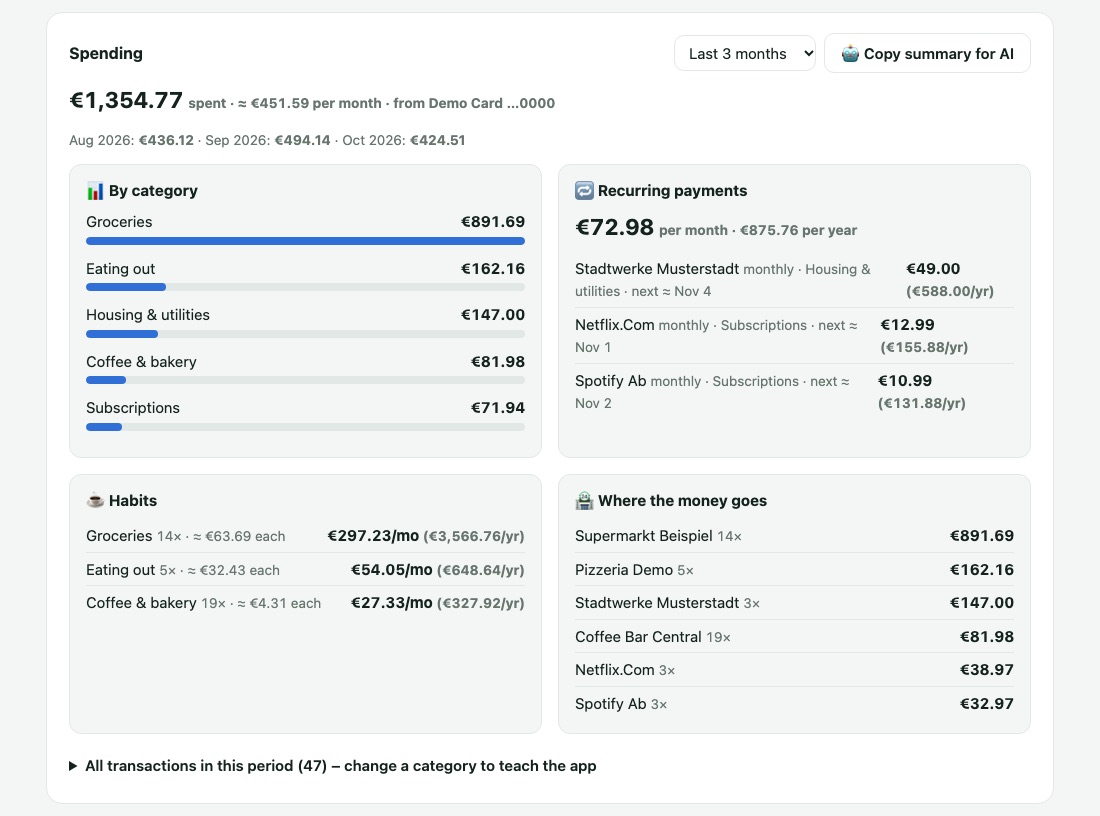Click the Oct 2026 amount €424.51
Viewport: 1100px width, 816px height.
coord(438,140)
